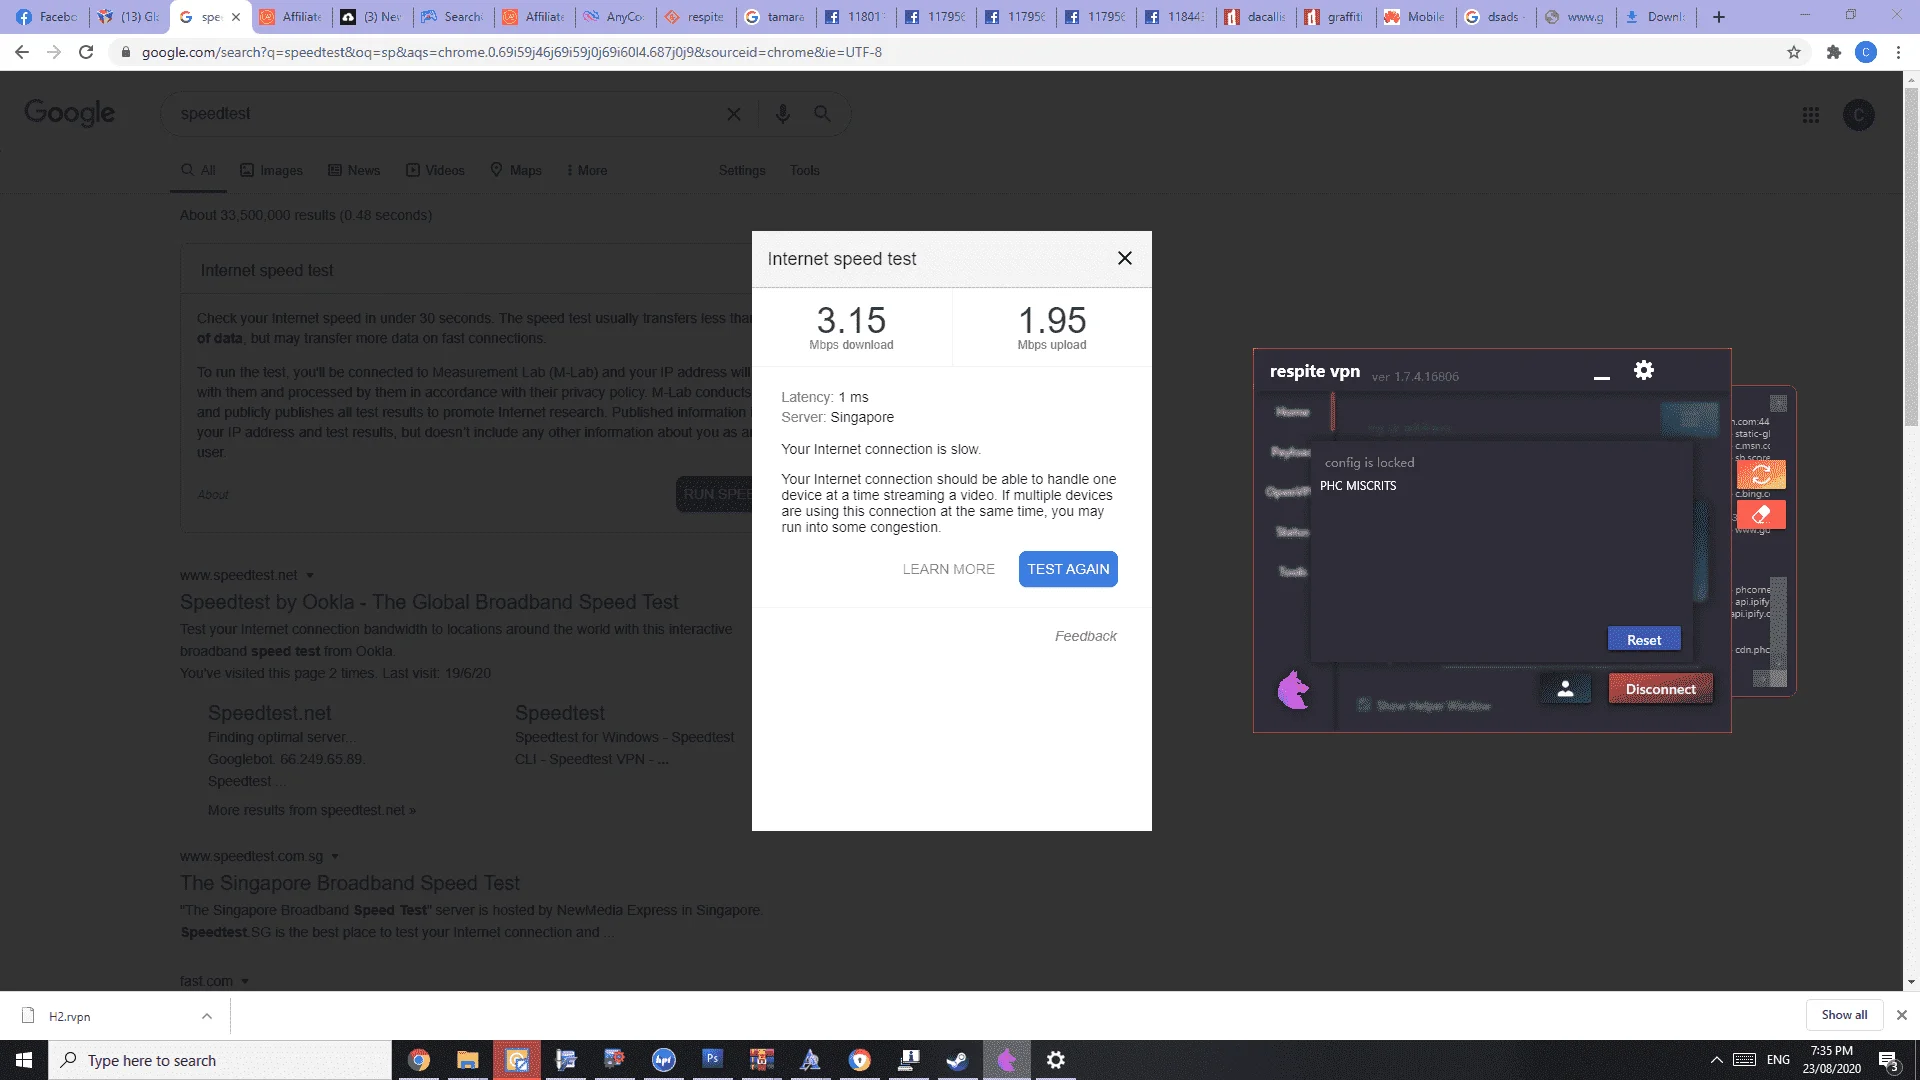
Task: Open The Singapore Broadband Speed Test result
Action: pyautogui.click(x=350, y=883)
